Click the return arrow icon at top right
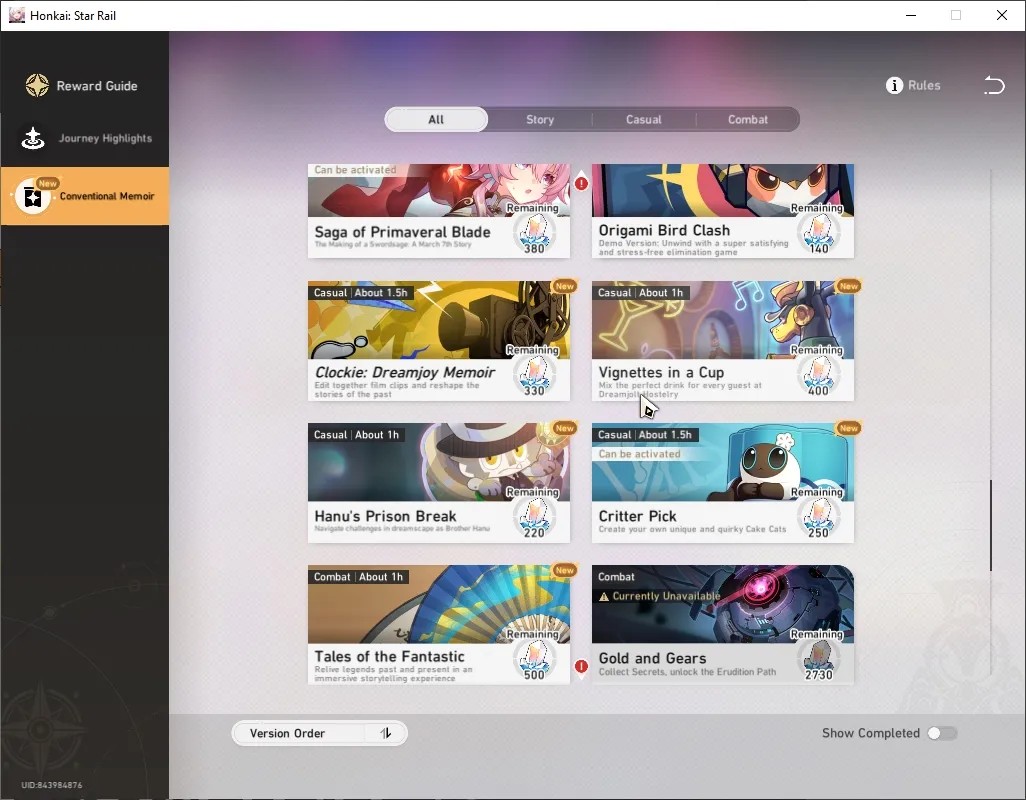Viewport: 1026px width, 800px height. pyautogui.click(x=994, y=85)
